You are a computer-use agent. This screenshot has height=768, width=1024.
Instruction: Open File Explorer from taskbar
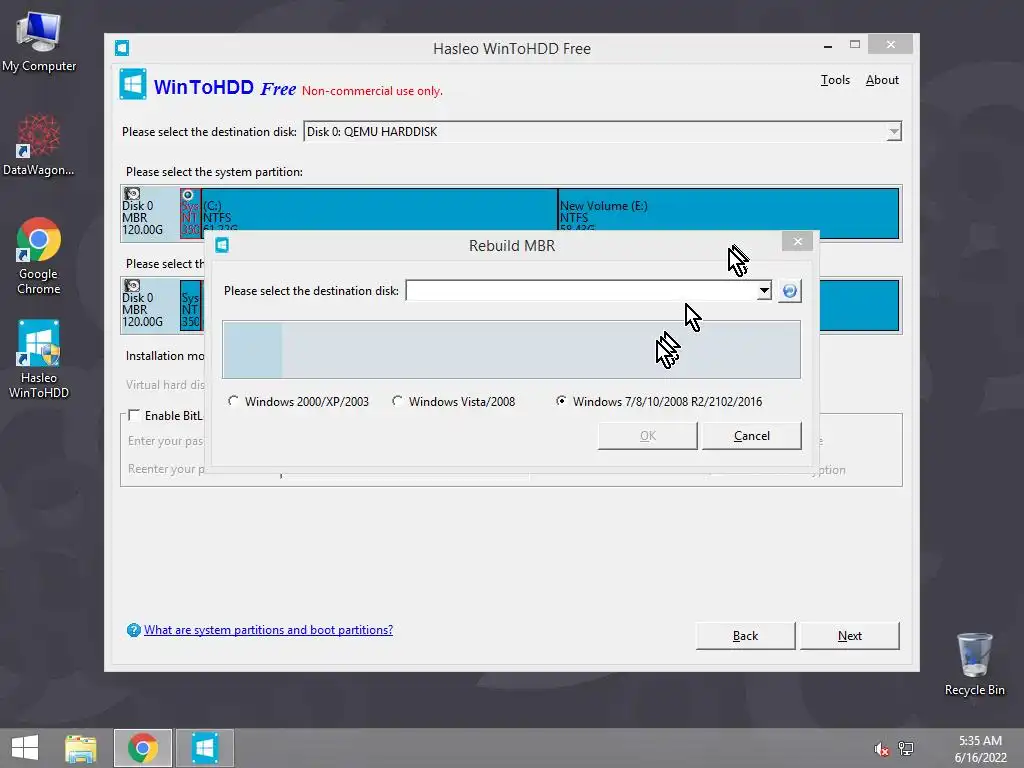pyautogui.click(x=81, y=748)
